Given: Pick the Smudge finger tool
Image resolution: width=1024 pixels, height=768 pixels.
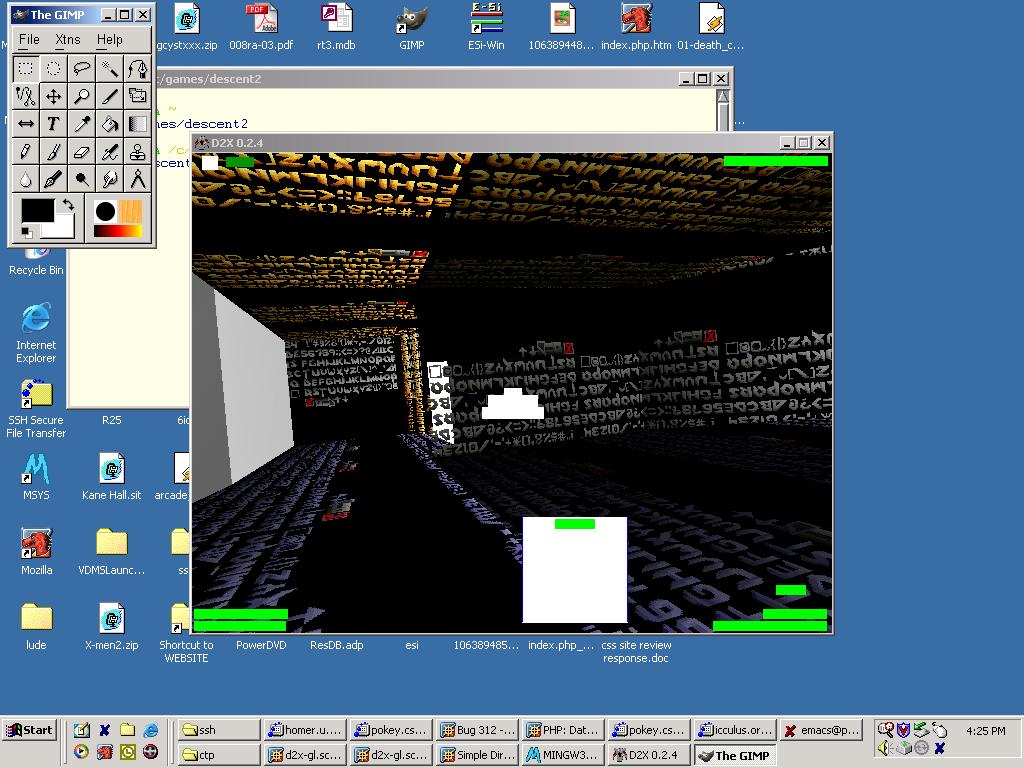Looking at the screenshot, I should (110, 179).
